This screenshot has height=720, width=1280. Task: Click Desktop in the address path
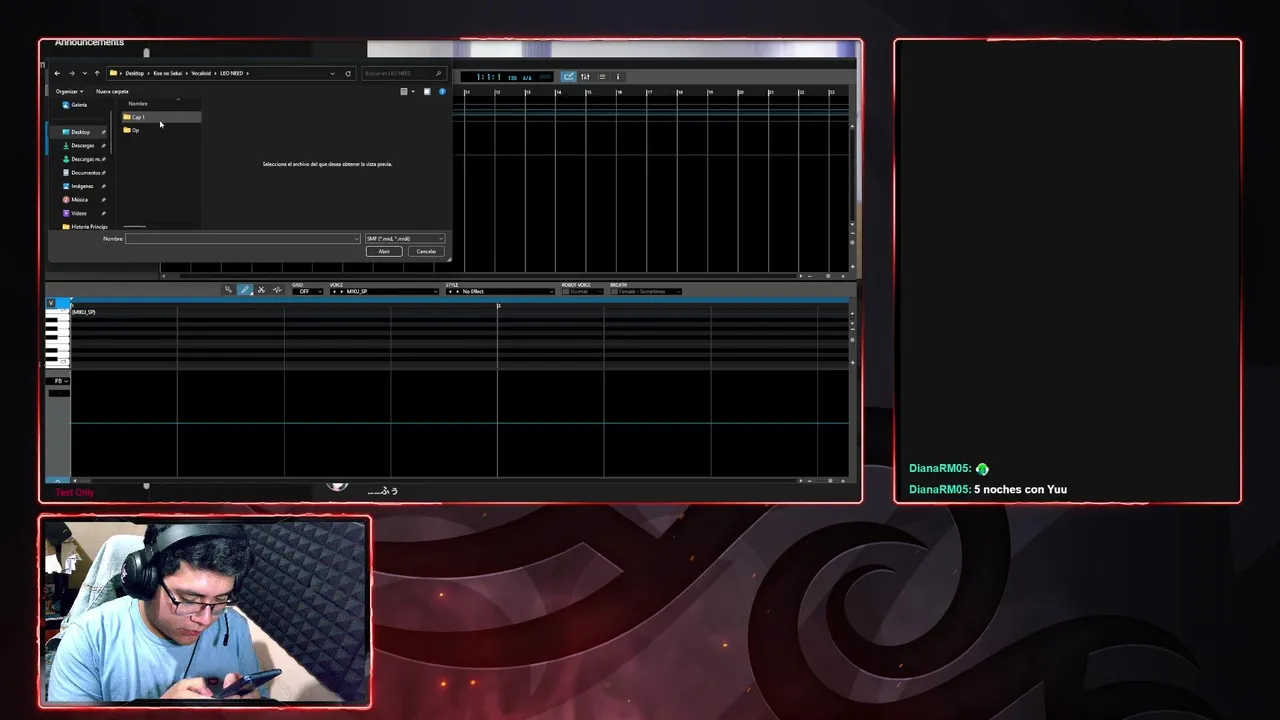[134, 73]
